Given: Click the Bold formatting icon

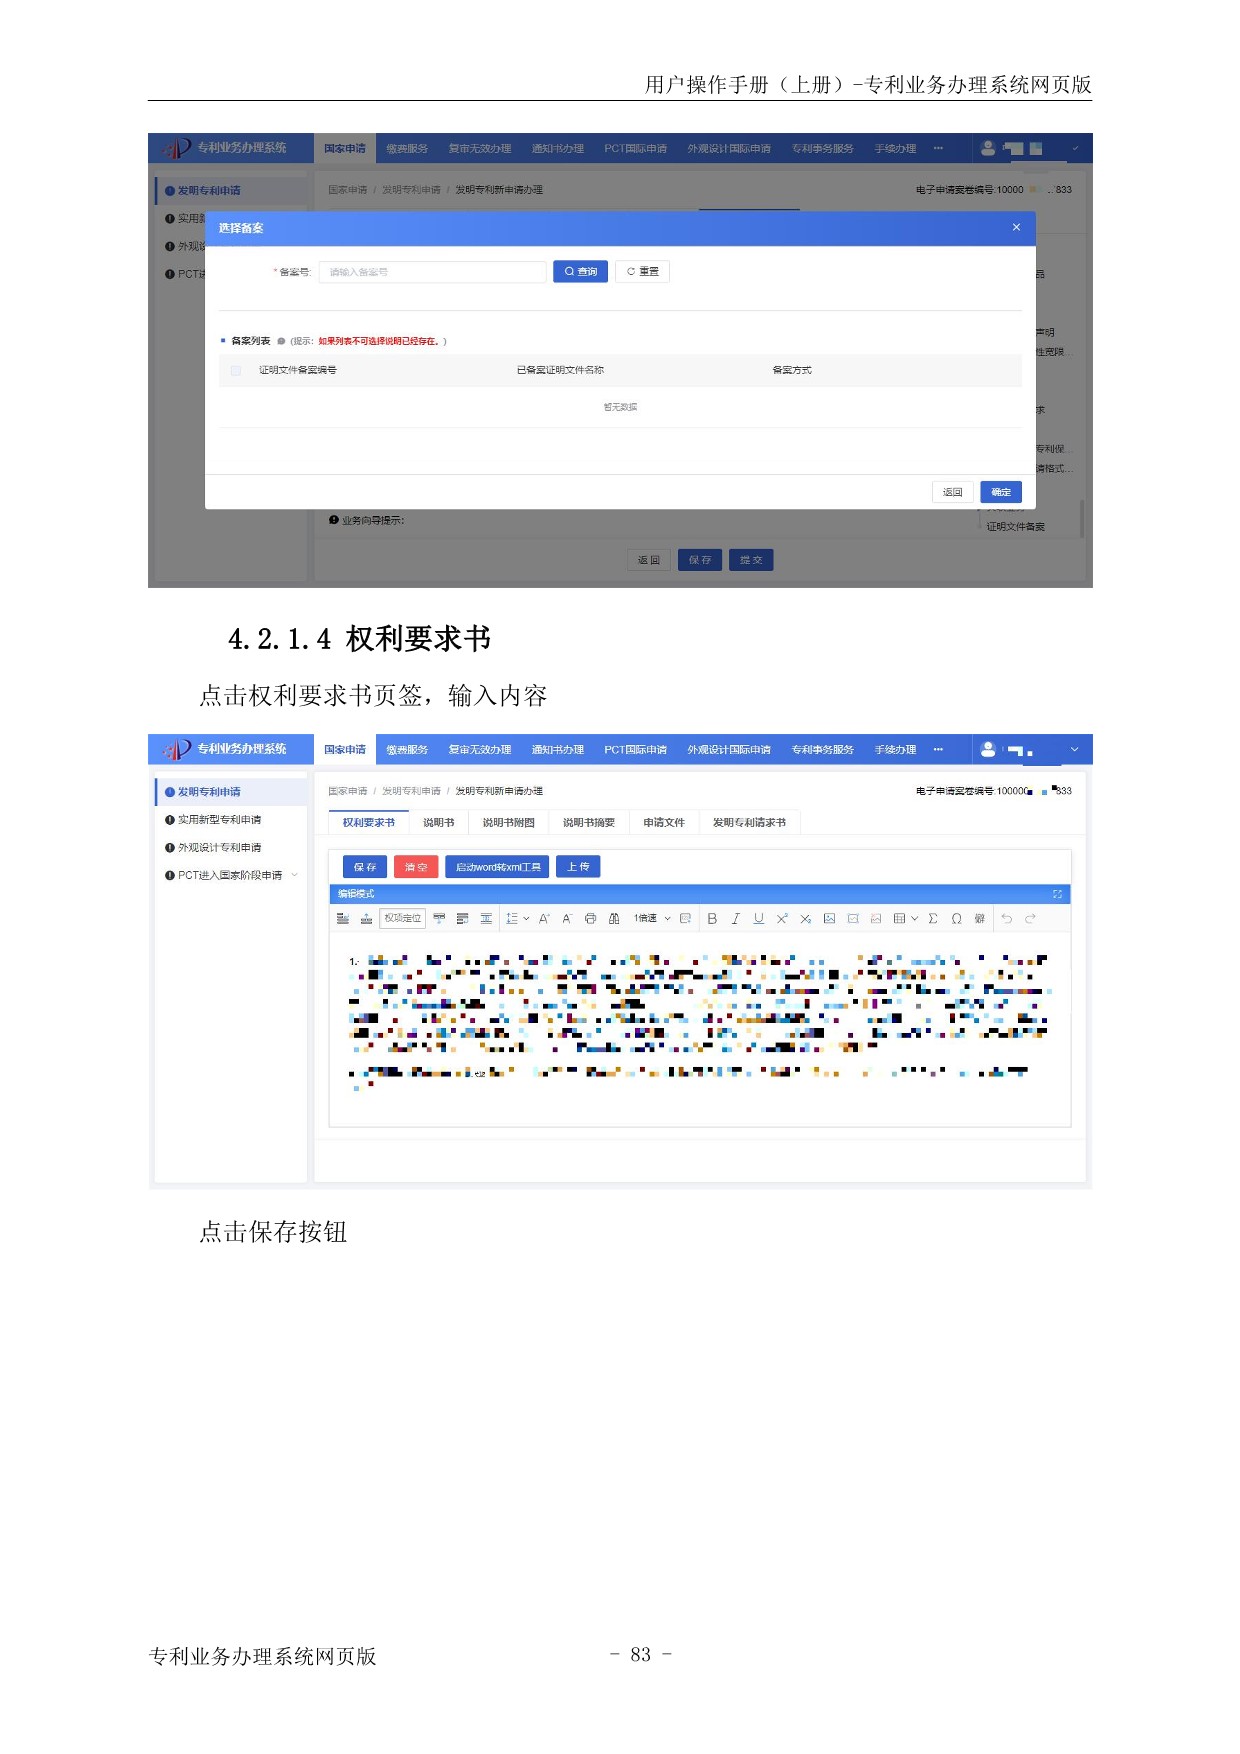Looking at the screenshot, I should (712, 918).
